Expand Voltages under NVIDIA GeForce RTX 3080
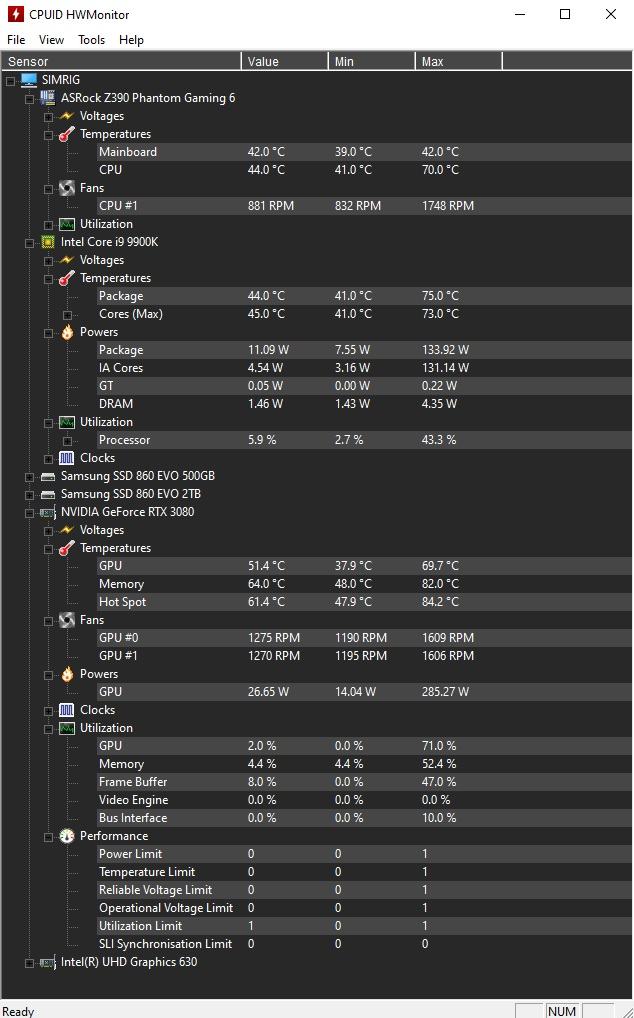The height and width of the screenshot is (1018, 634). coord(48,530)
